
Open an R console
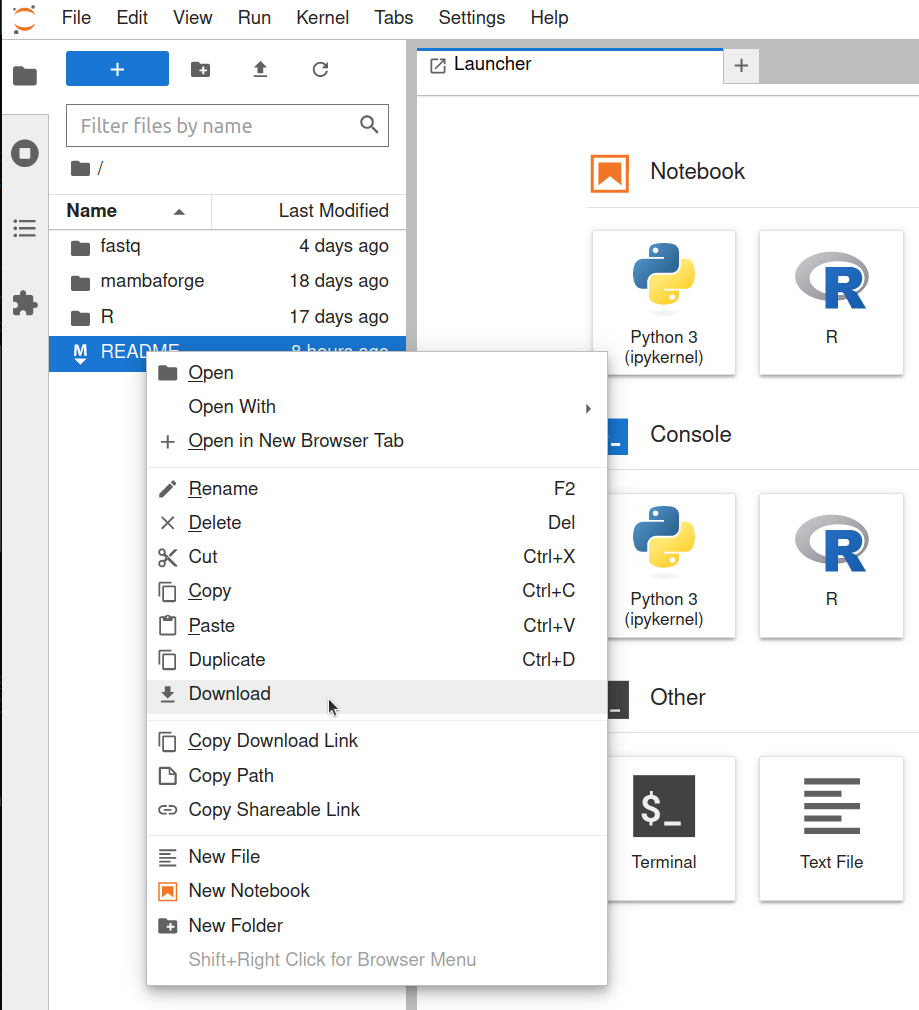(x=830, y=565)
